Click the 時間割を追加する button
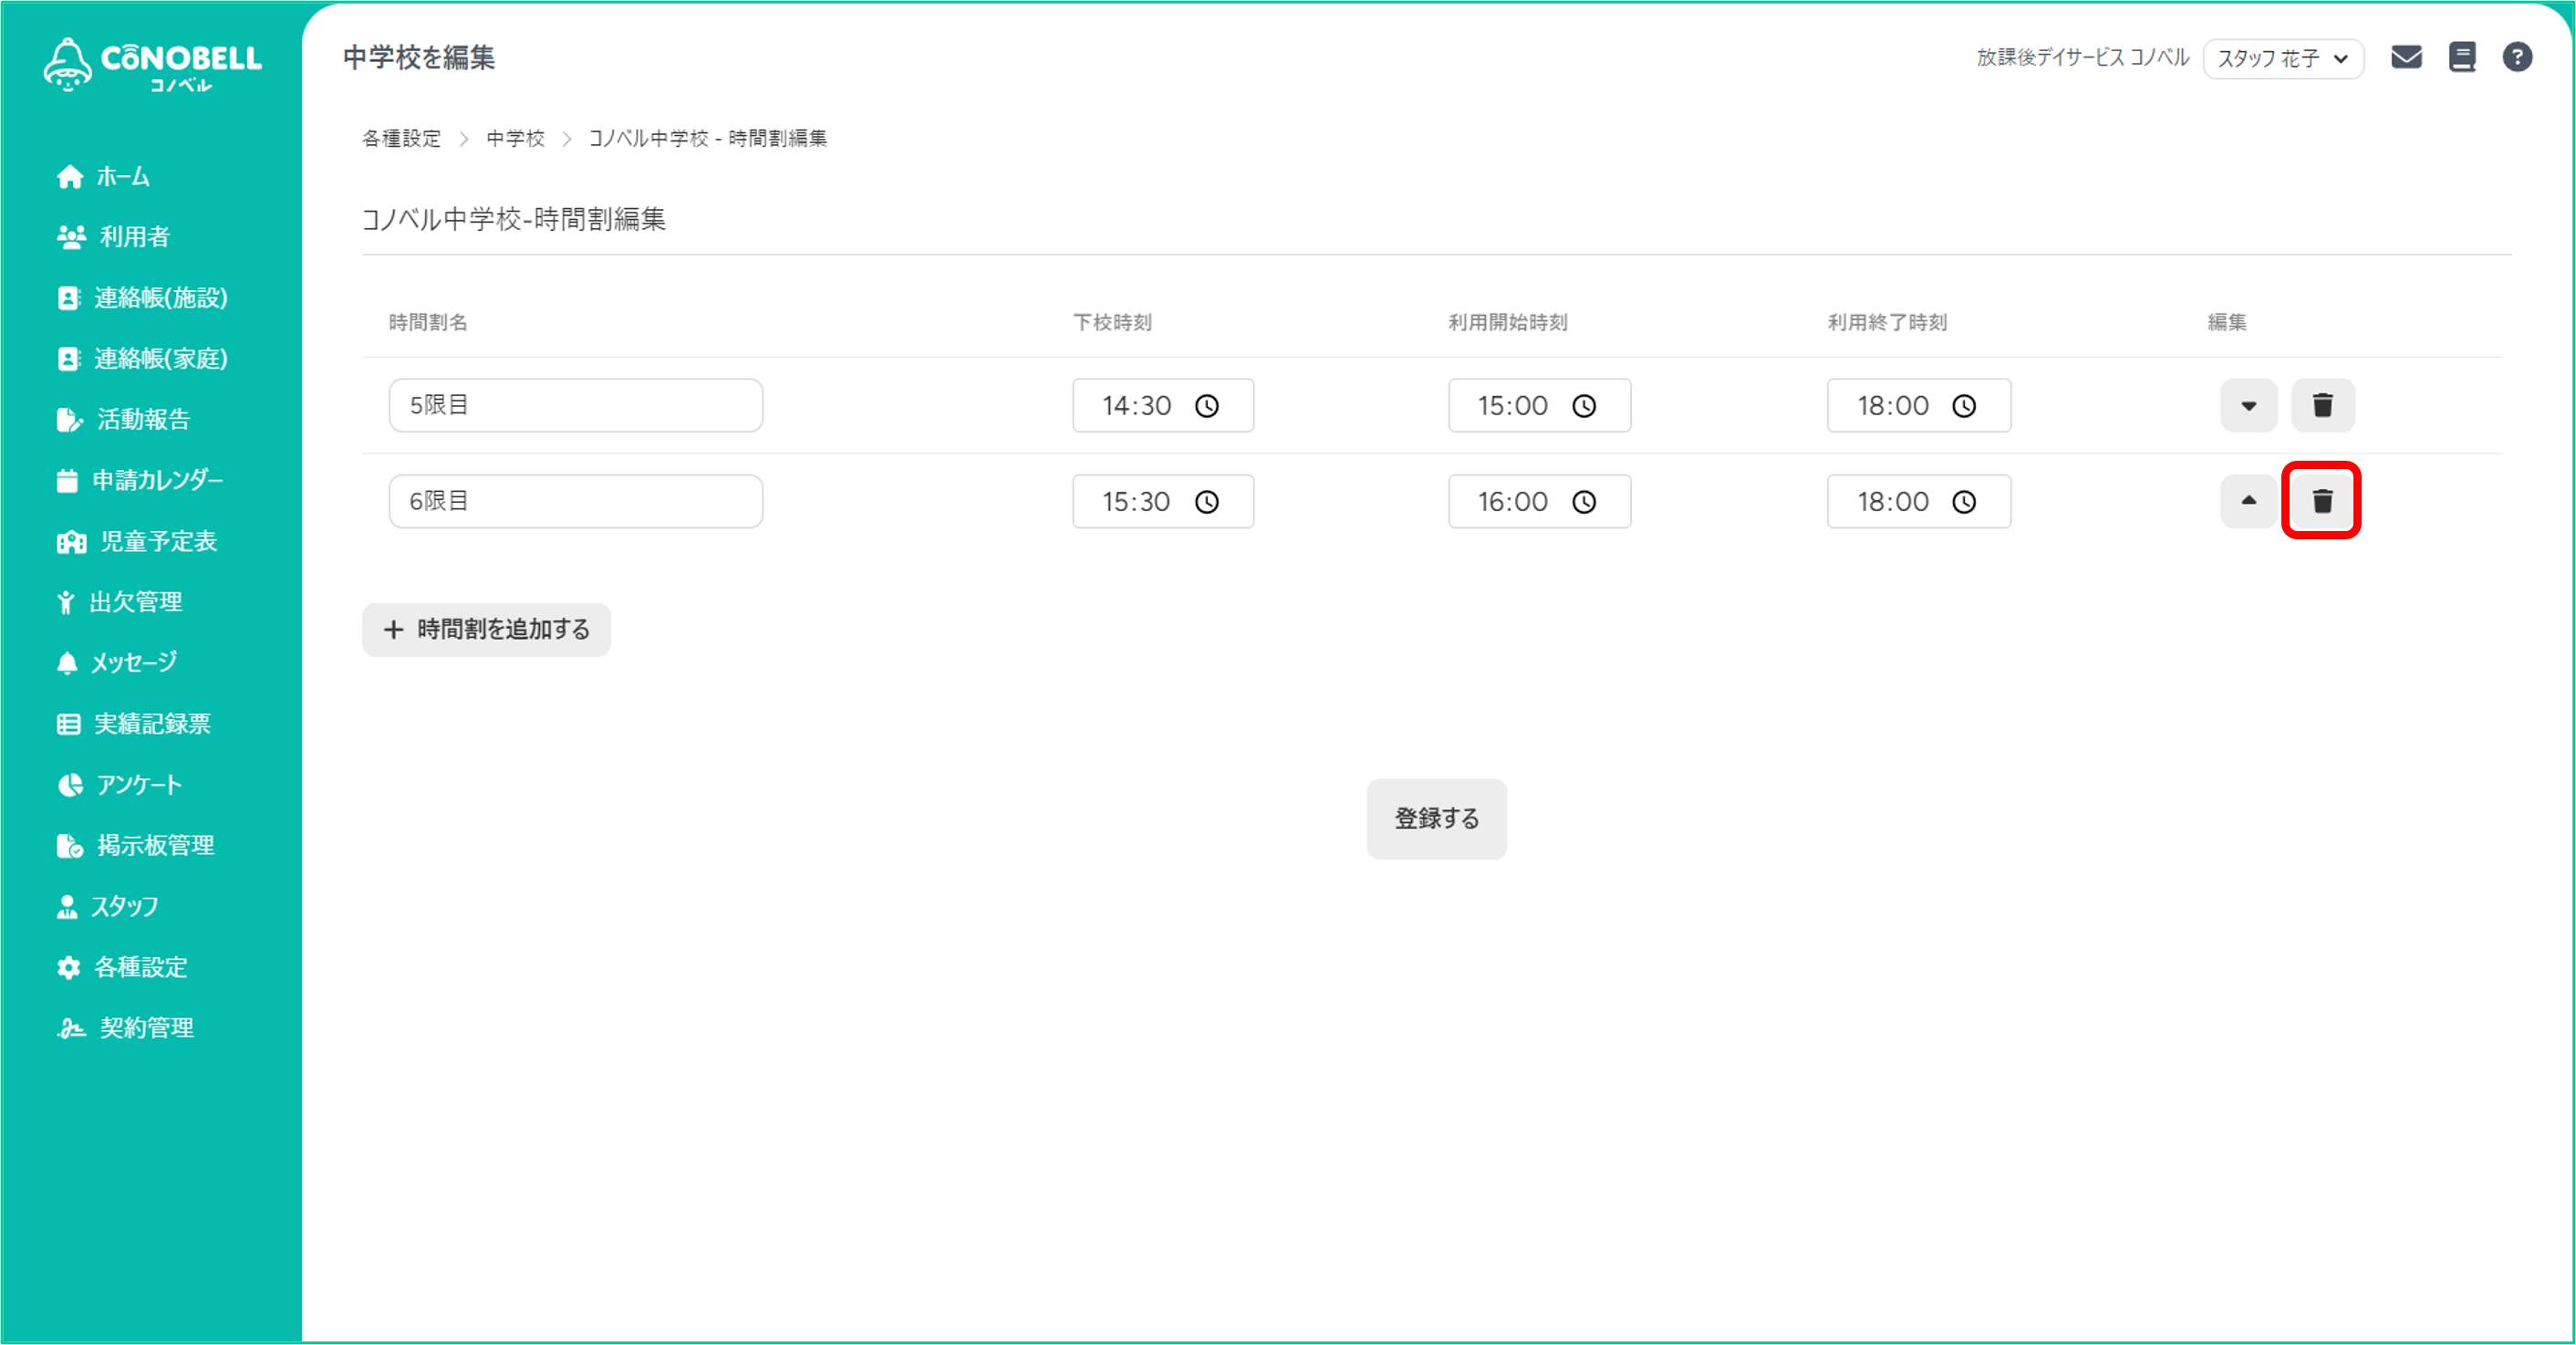Image resolution: width=2576 pixels, height=1345 pixels. (486, 629)
